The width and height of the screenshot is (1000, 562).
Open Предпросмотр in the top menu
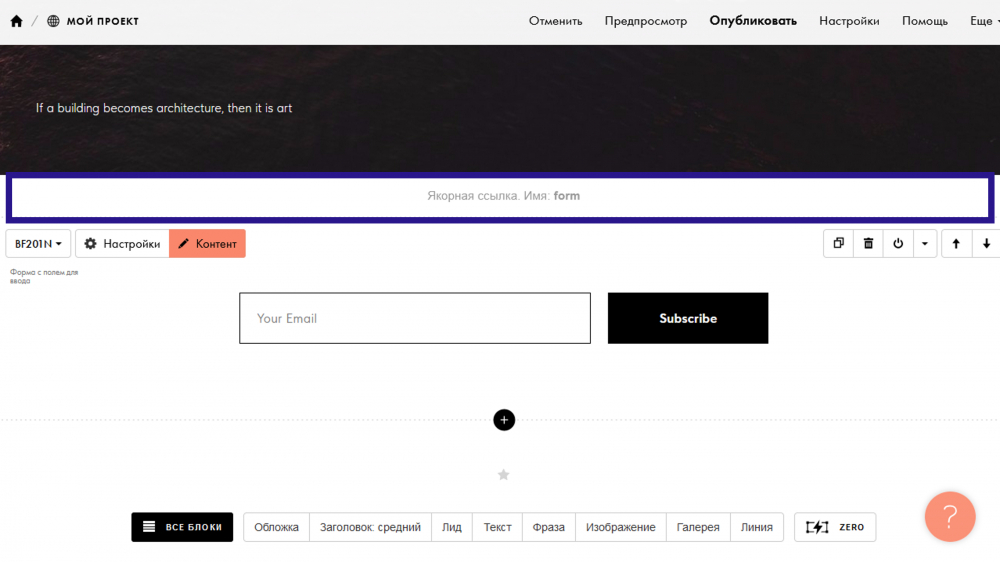point(646,21)
